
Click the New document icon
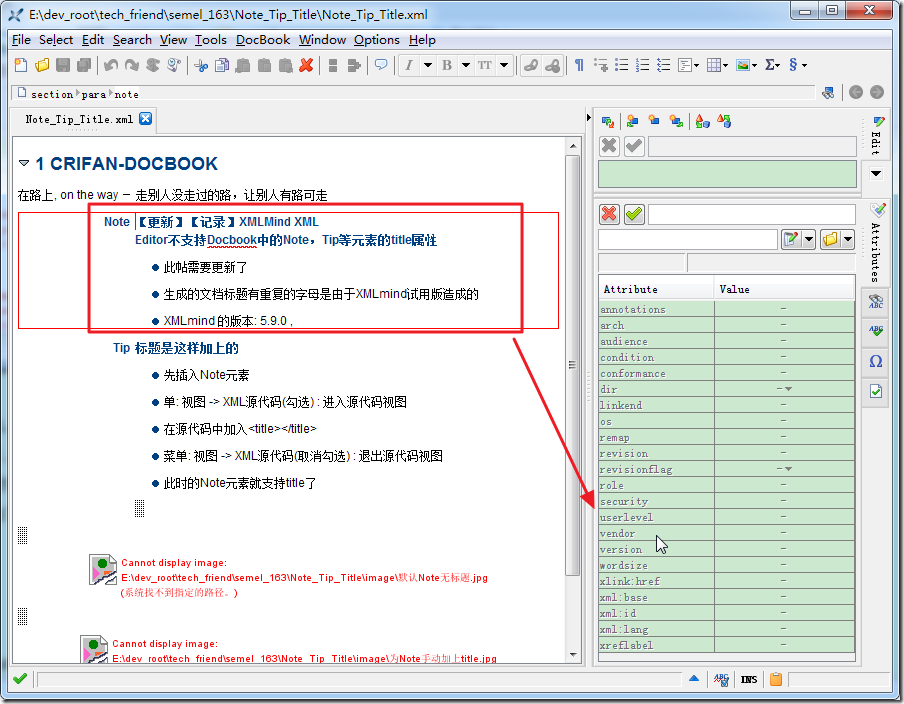click(21, 65)
